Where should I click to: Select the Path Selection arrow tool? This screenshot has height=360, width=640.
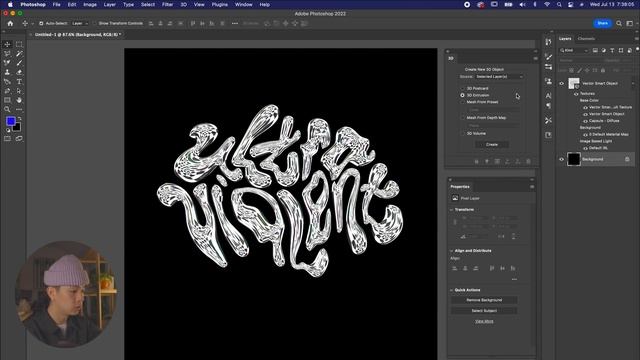point(19,91)
